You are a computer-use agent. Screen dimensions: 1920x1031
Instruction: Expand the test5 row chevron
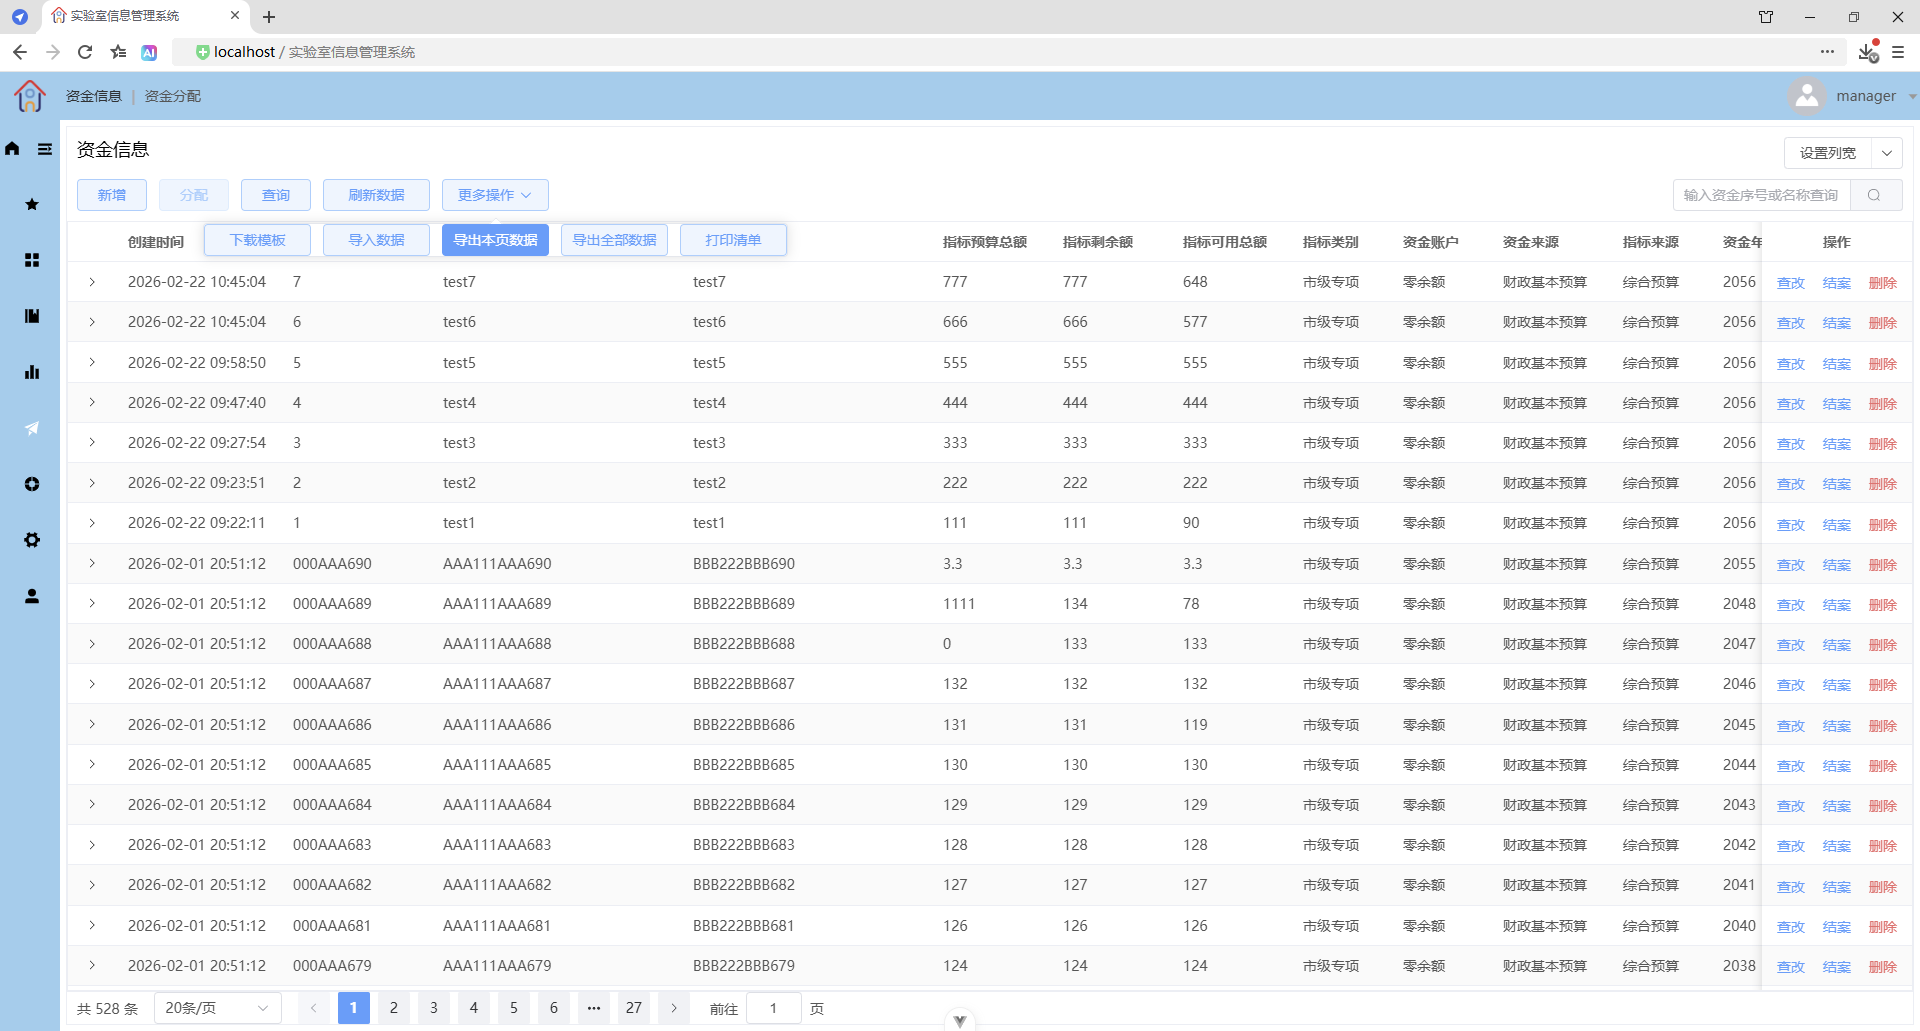pyautogui.click(x=92, y=362)
